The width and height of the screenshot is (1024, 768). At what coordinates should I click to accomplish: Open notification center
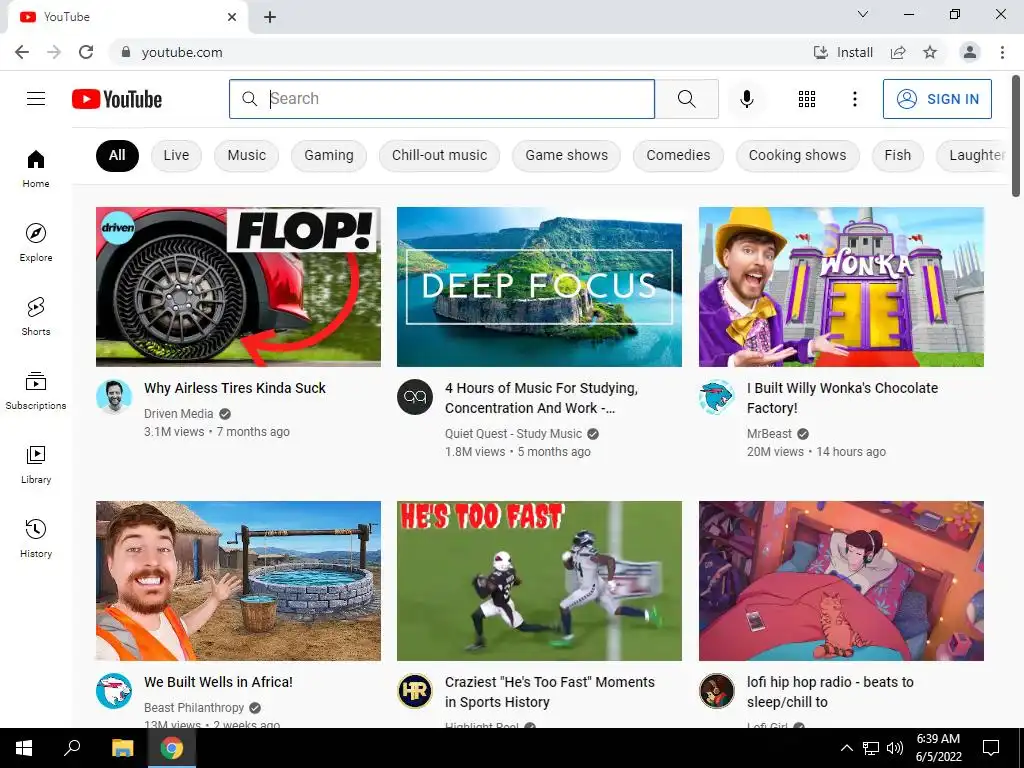[x=991, y=748]
